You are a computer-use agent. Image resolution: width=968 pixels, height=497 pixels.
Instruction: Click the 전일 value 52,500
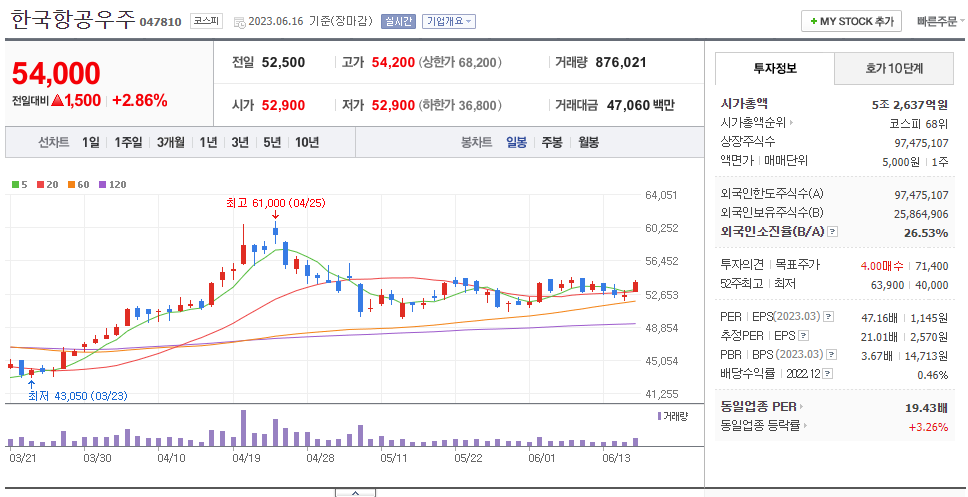pyautogui.click(x=283, y=62)
